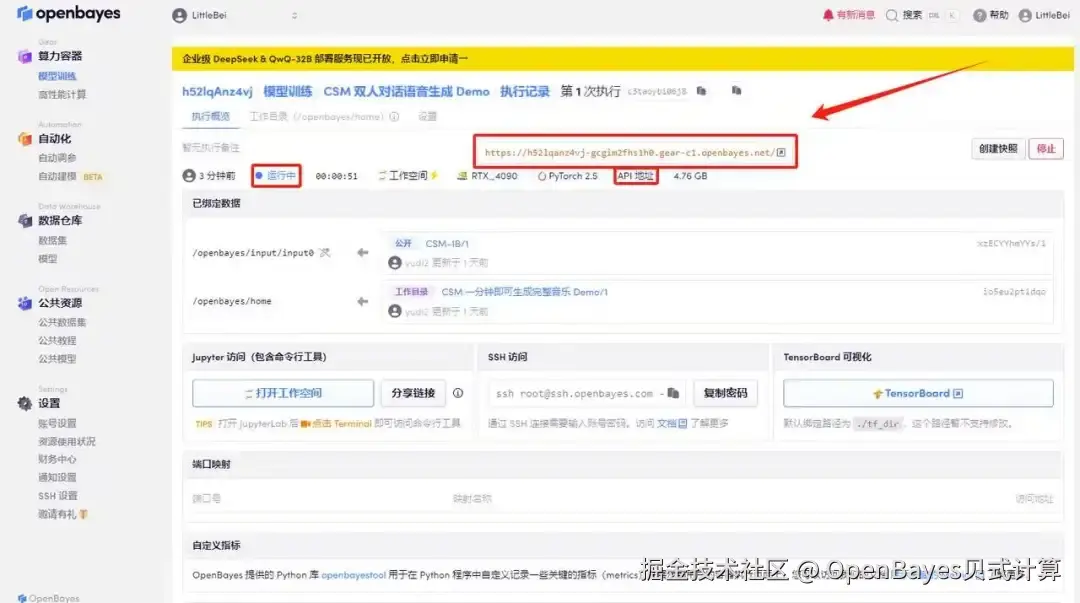1080x603 pixels.
Task: Click the 复制密码 button
Action: (x=725, y=393)
